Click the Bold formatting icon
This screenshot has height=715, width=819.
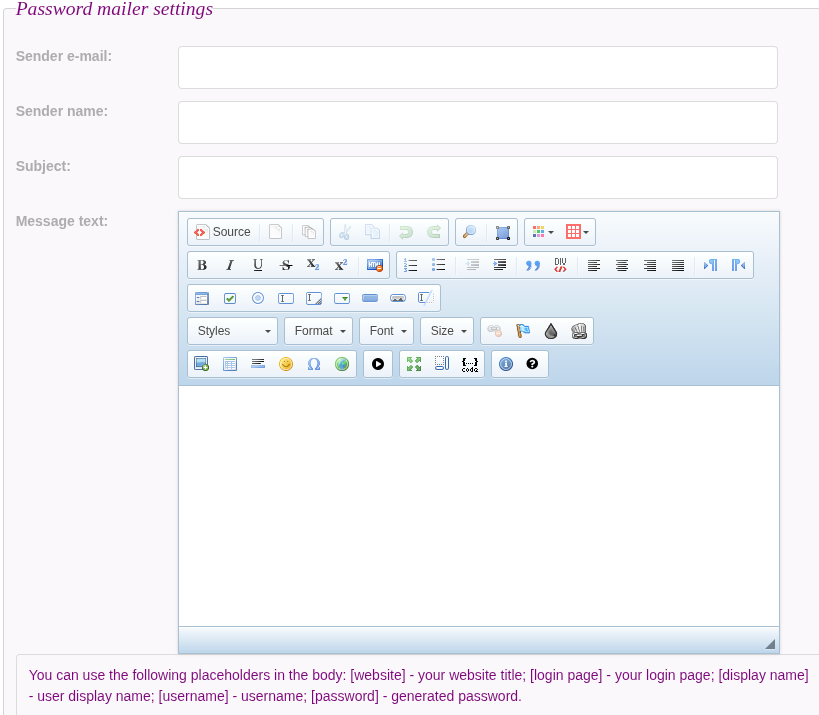point(202,265)
